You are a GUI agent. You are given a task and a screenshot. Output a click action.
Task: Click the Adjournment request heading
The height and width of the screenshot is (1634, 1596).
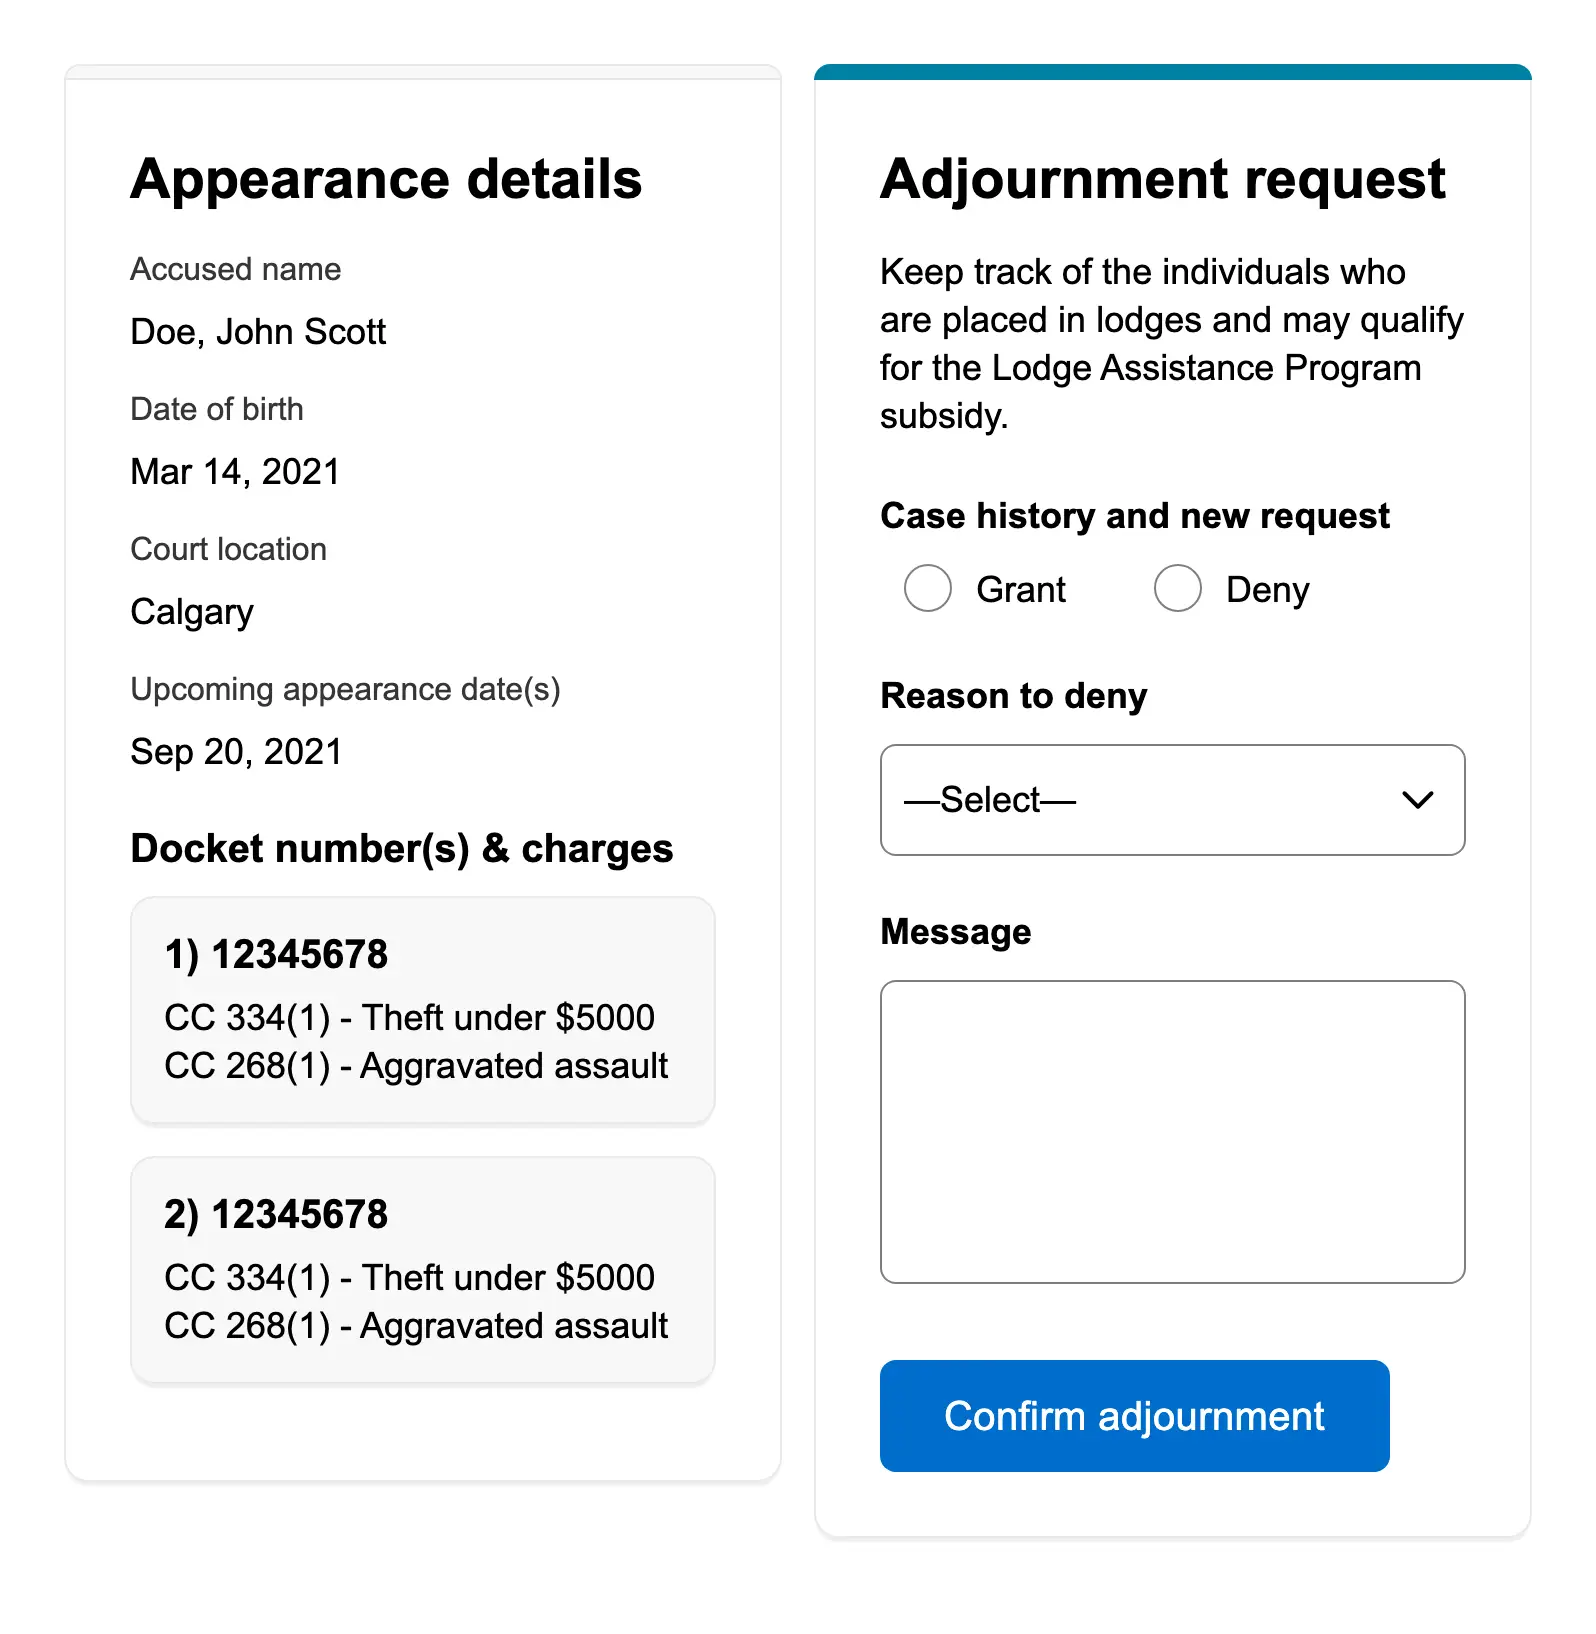click(1162, 180)
